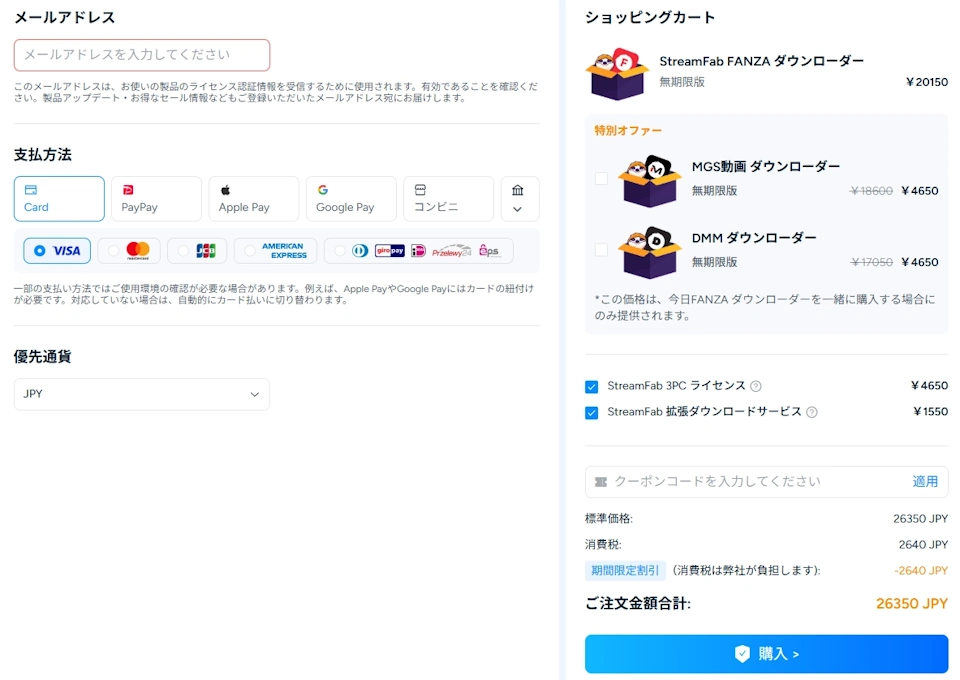Viewport: 960px width, 680px height.
Task: Click the VISA logo
Action: point(67,251)
